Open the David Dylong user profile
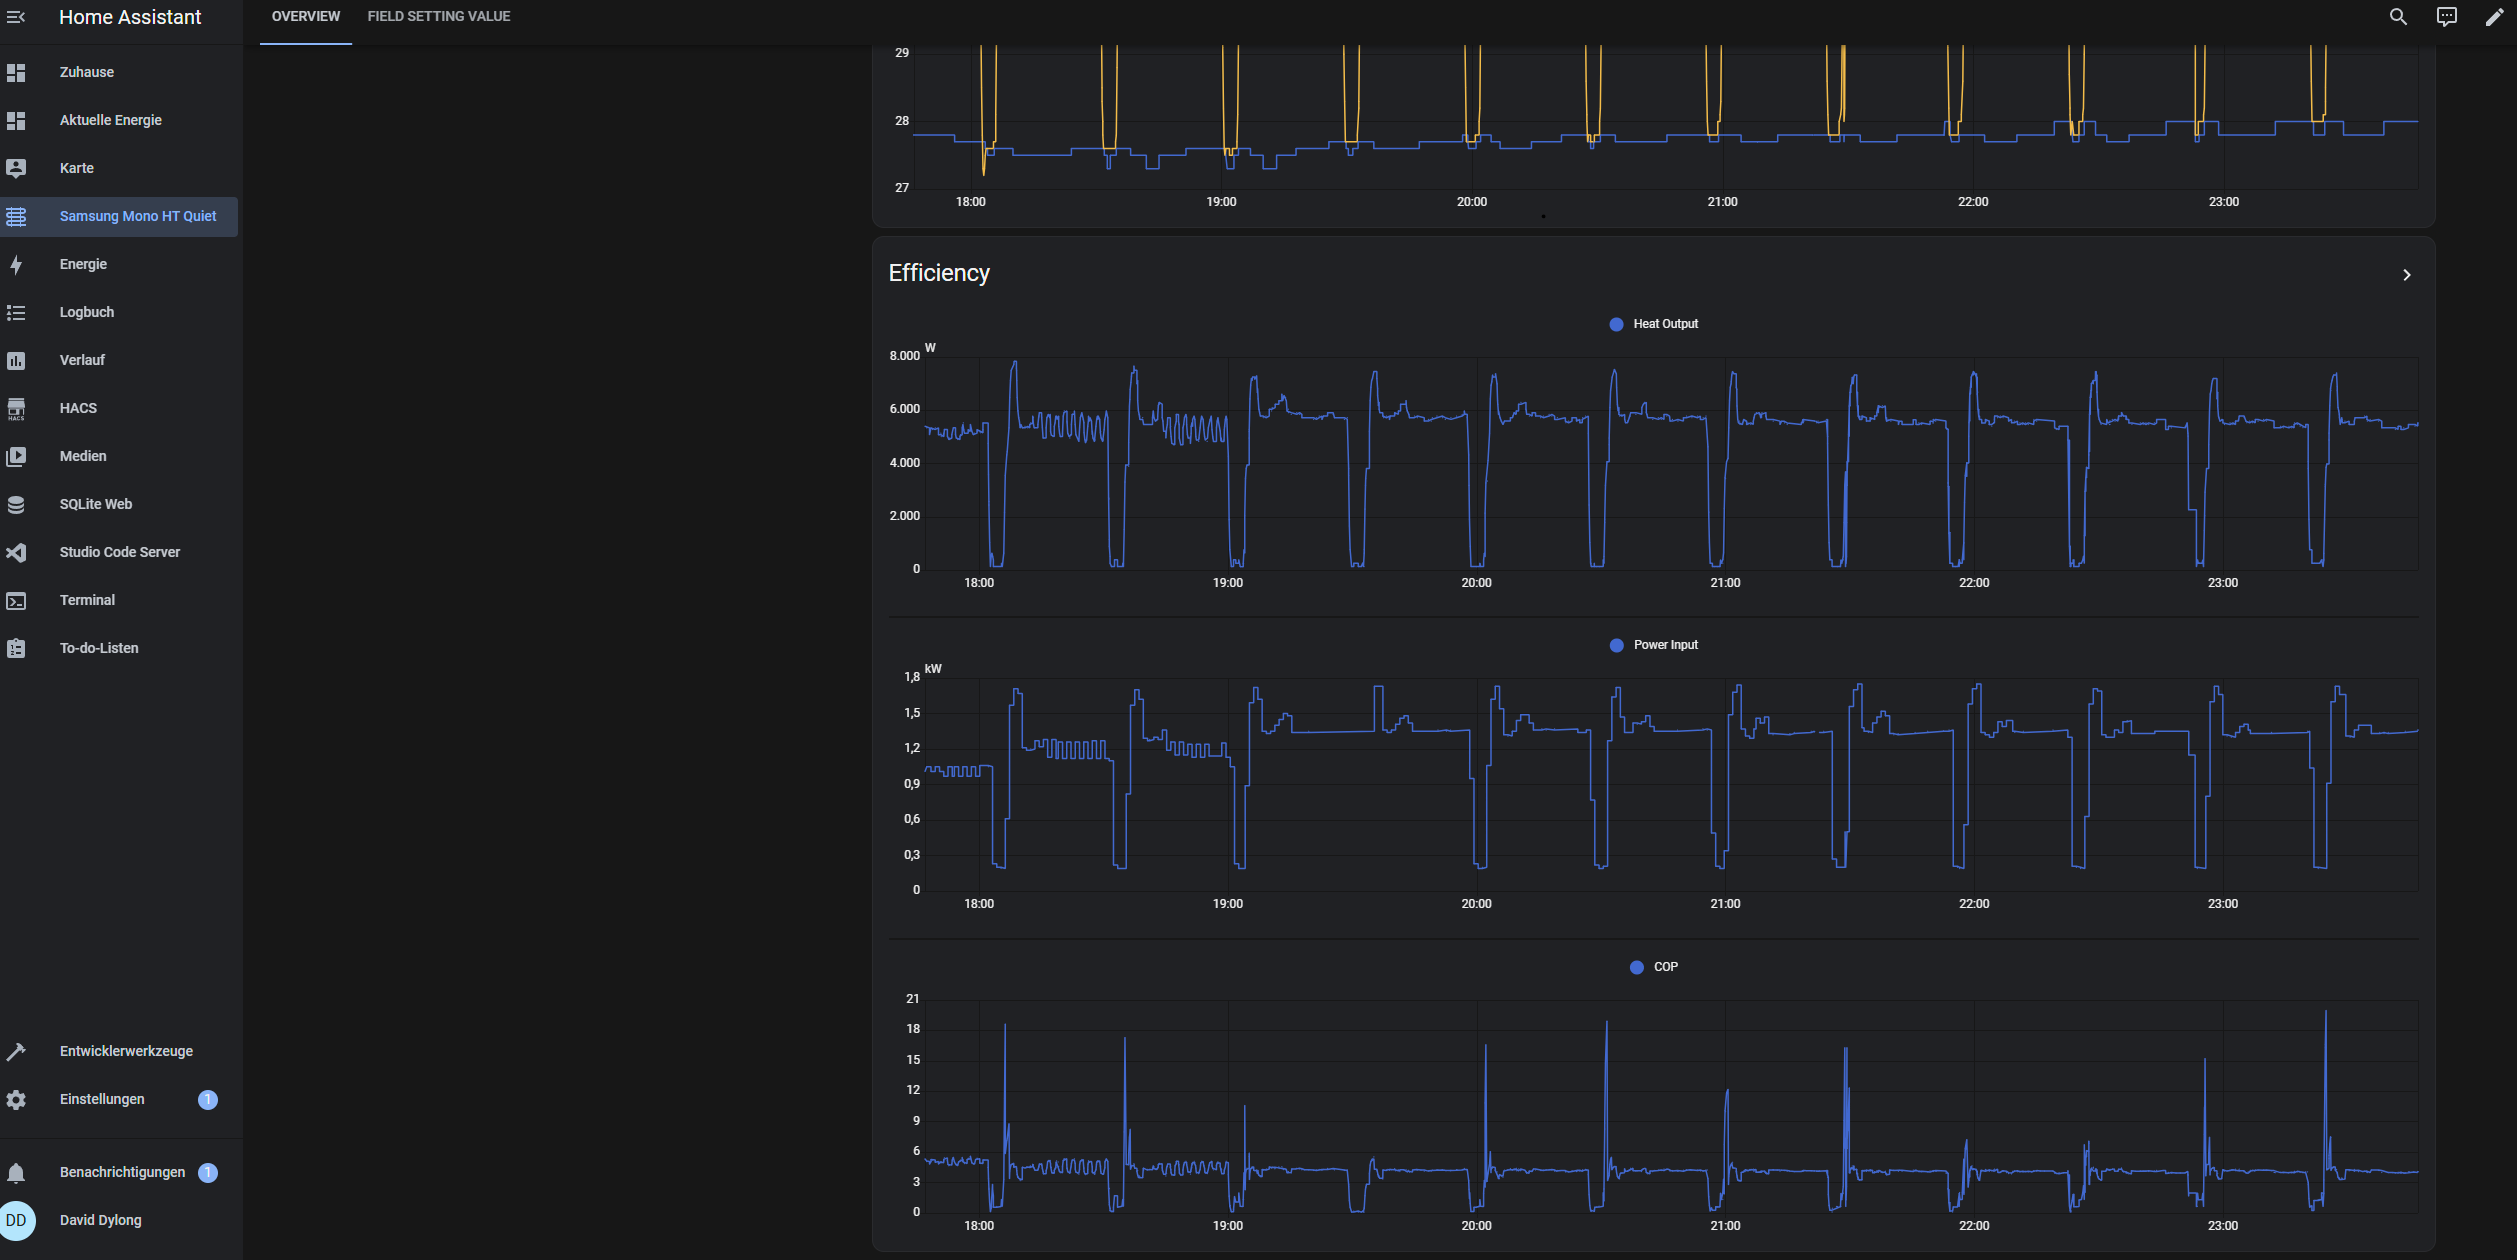The height and width of the screenshot is (1260, 2517). click(100, 1220)
